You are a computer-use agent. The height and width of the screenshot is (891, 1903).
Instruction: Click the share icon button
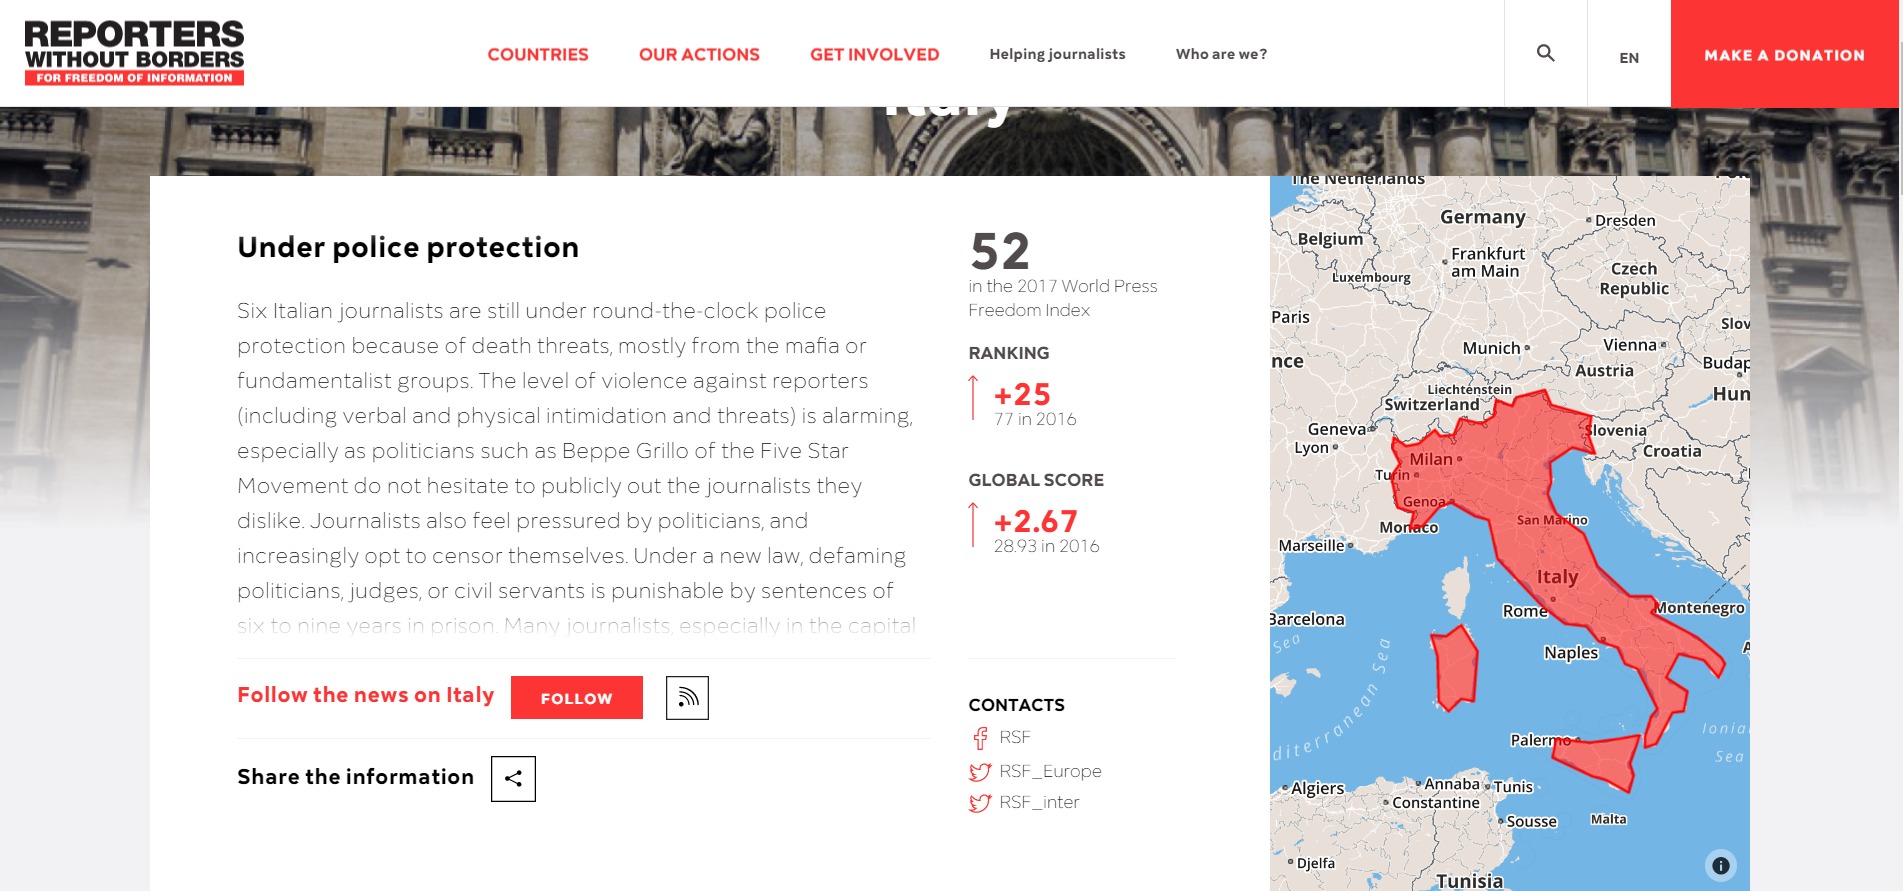tap(513, 779)
